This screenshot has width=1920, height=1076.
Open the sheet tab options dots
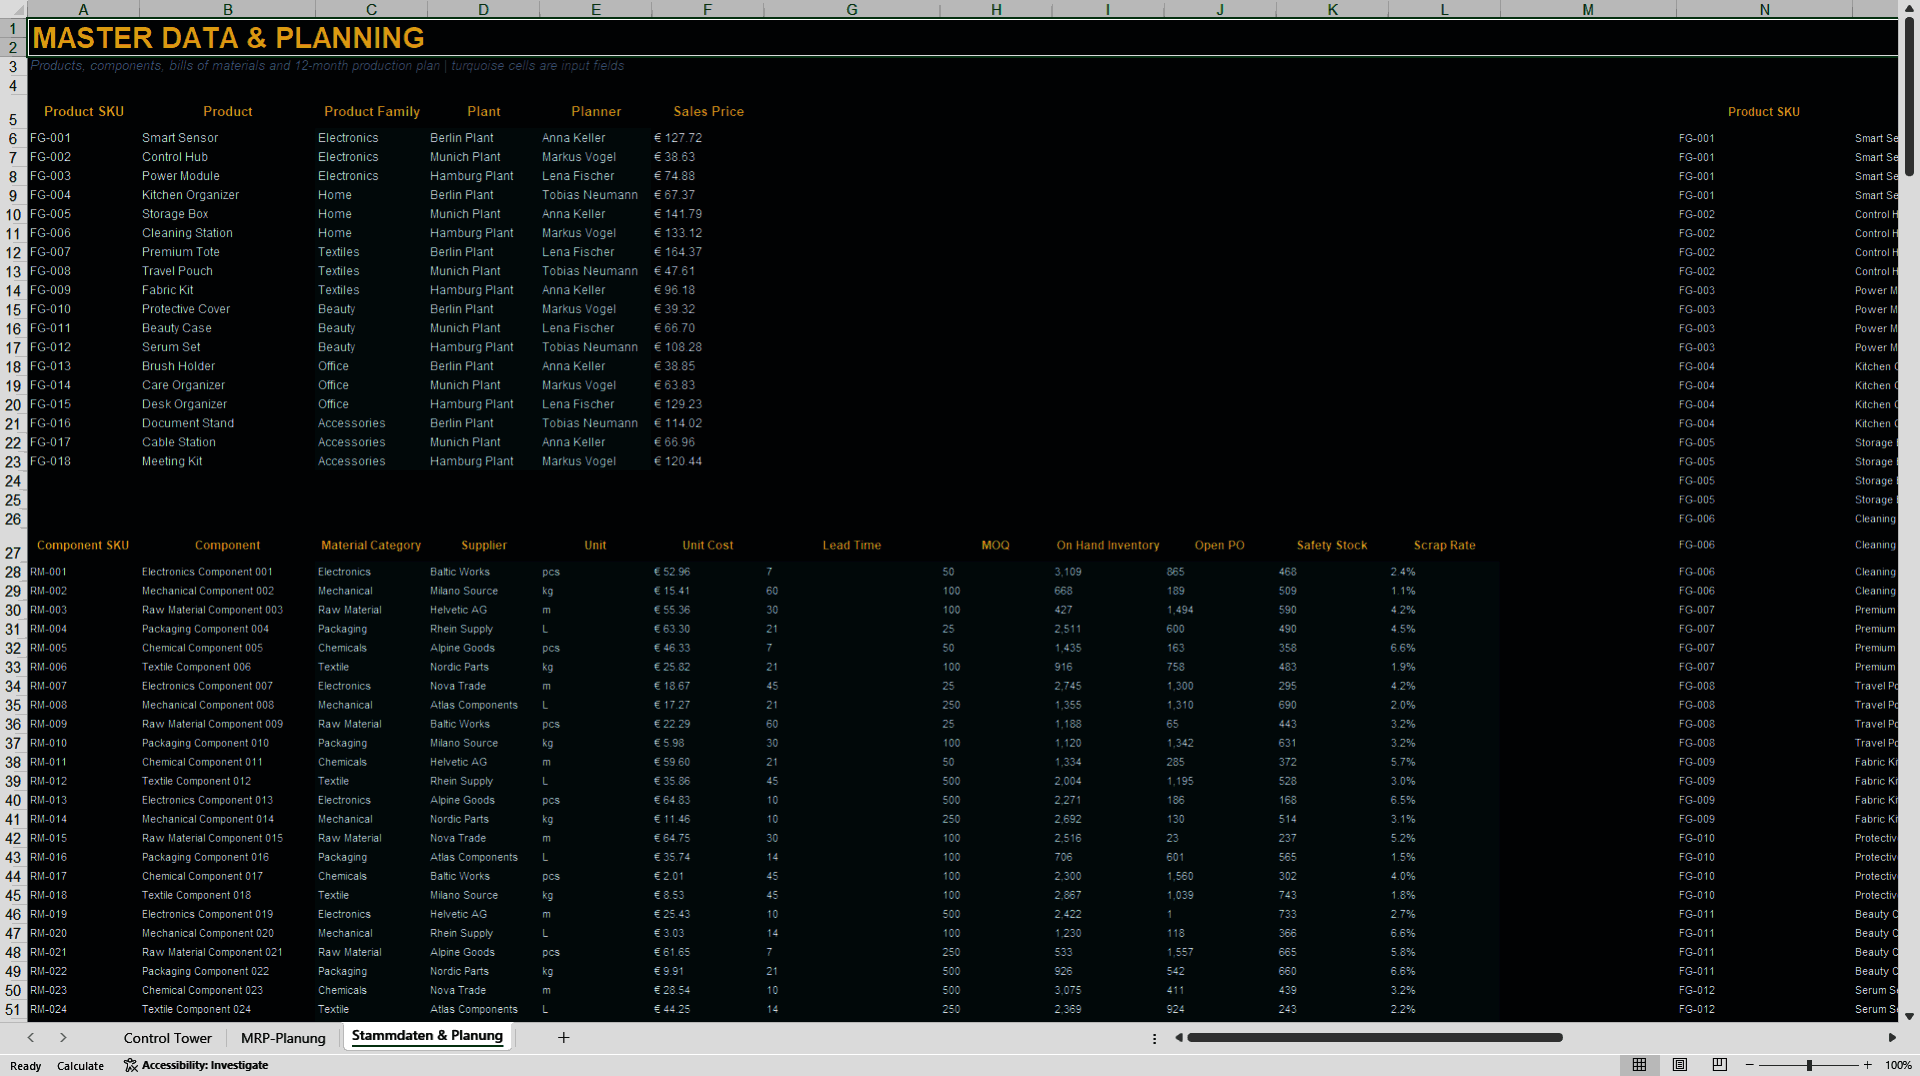[1154, 1039]
